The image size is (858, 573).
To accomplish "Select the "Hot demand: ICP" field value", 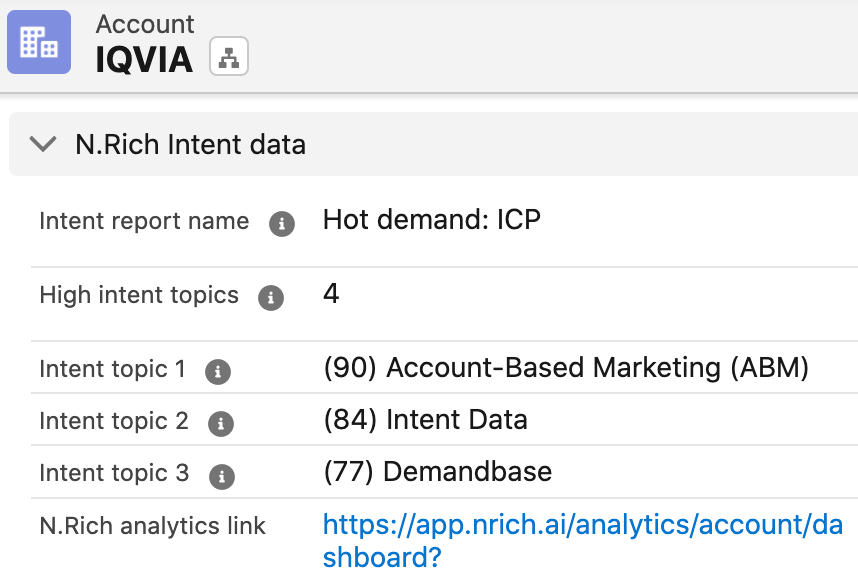I will (431, 220).
